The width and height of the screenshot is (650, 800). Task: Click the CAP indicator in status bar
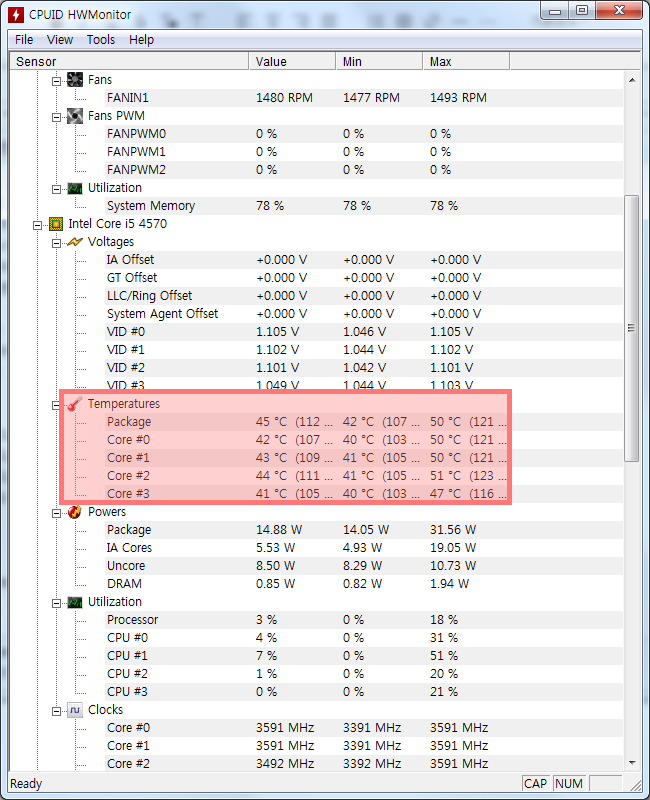[x=536, y=784]
